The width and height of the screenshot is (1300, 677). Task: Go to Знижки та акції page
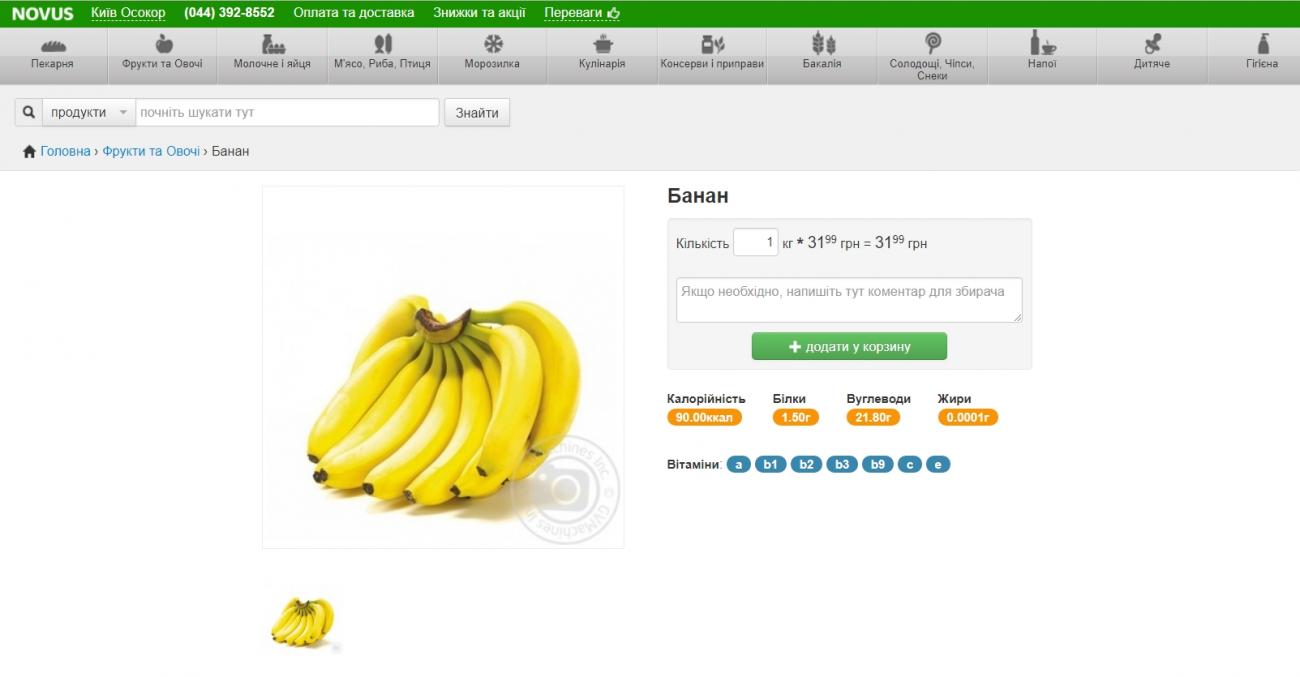tap(479, 13)
